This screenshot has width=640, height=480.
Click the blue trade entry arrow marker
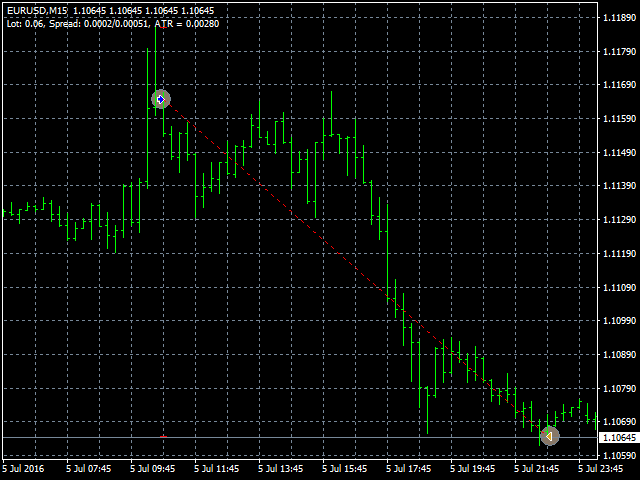tap(161, 99)
